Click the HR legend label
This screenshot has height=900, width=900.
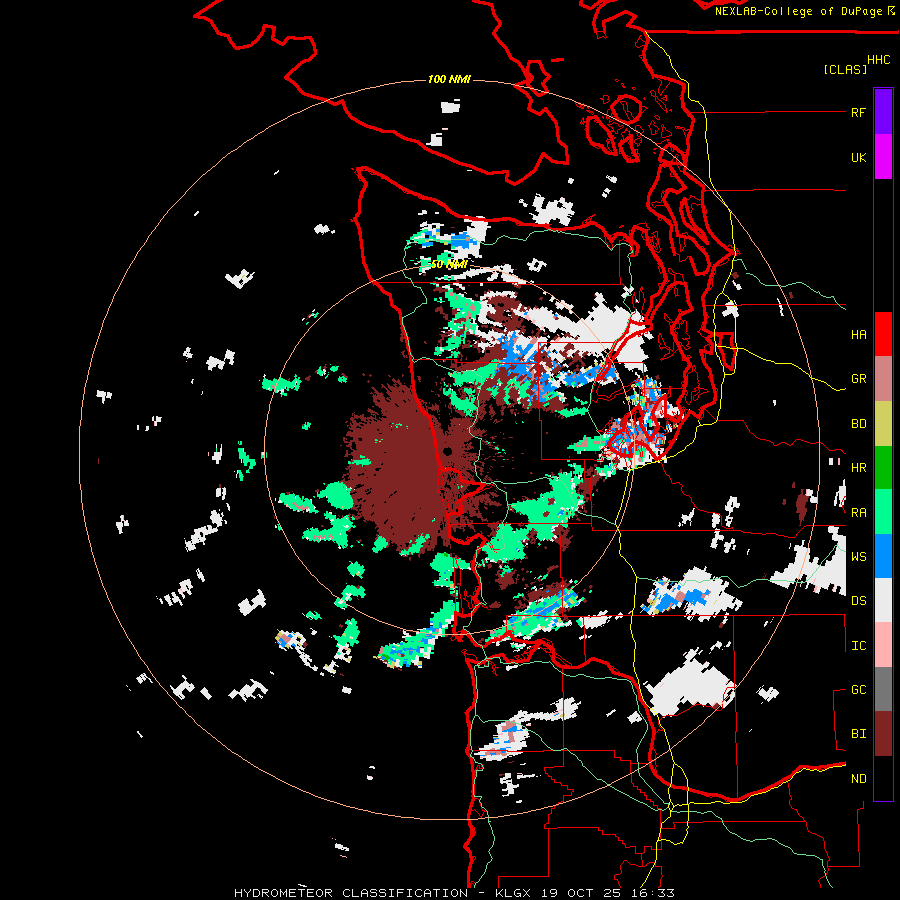pyautogui.click(x=858, y=468)
